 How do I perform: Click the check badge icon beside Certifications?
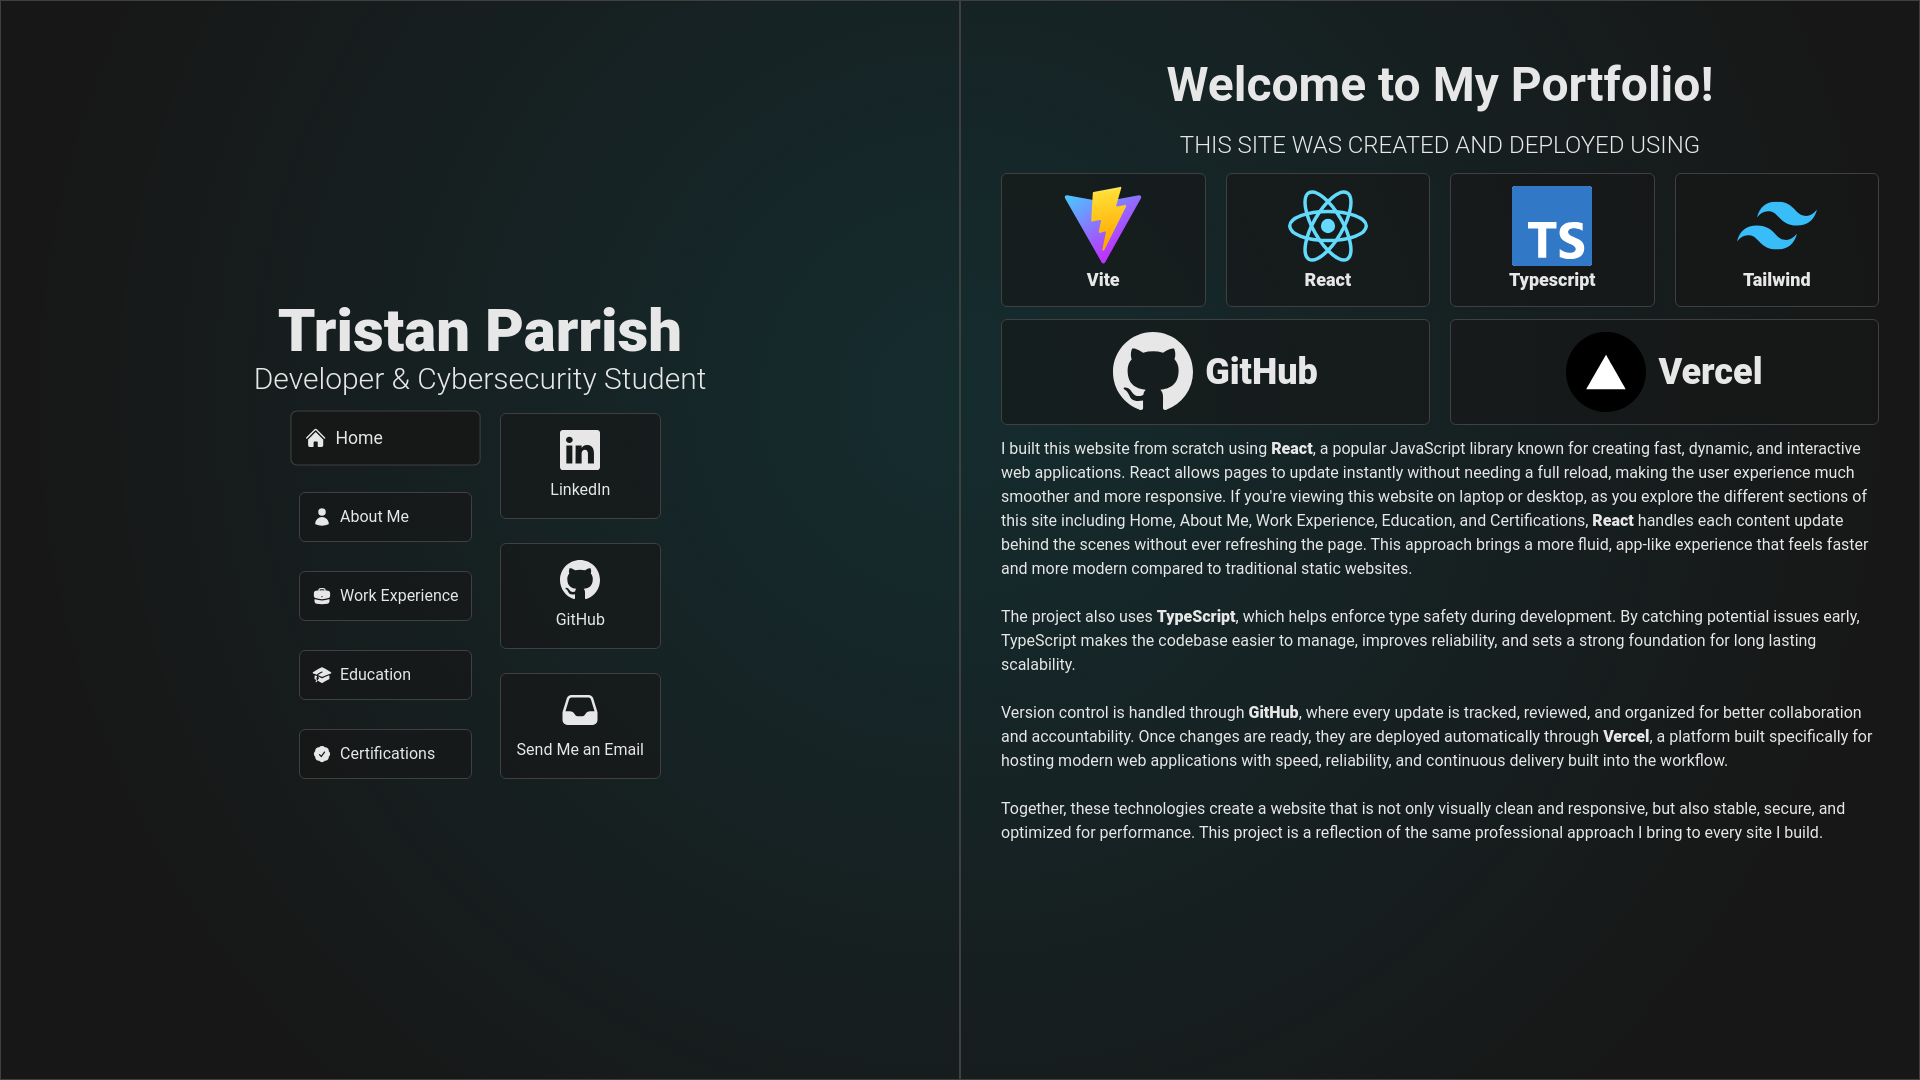[x=322, y=754]
